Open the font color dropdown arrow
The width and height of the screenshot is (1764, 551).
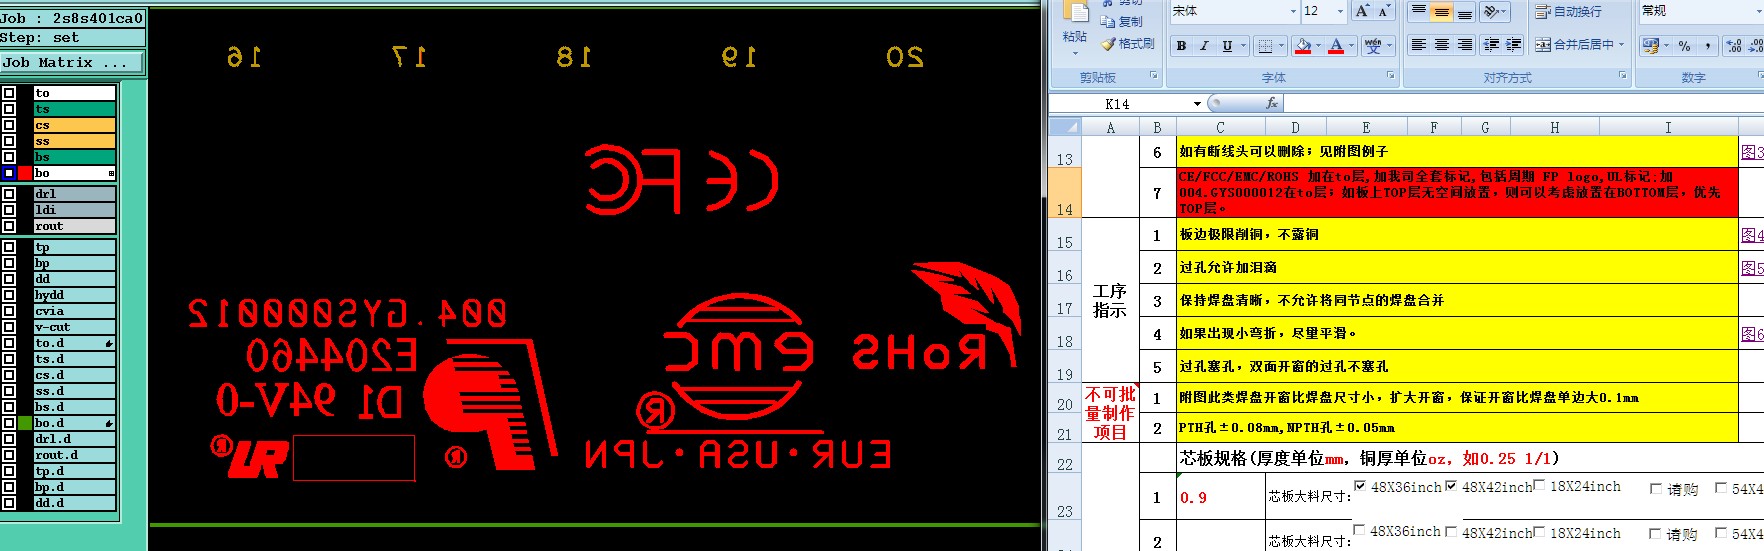[1352, 46]
